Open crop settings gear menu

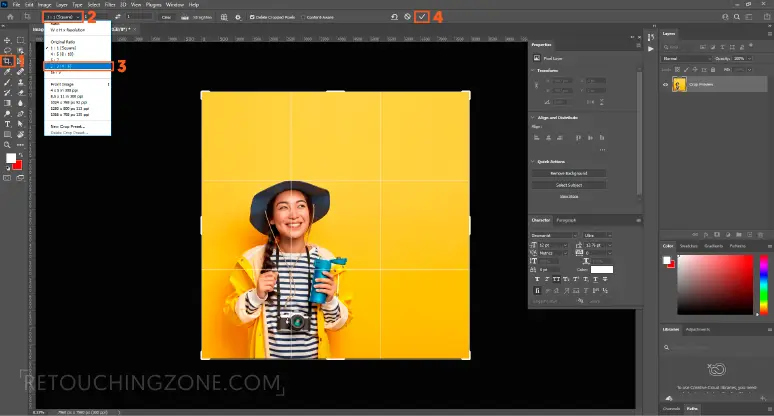coord(238,17)
